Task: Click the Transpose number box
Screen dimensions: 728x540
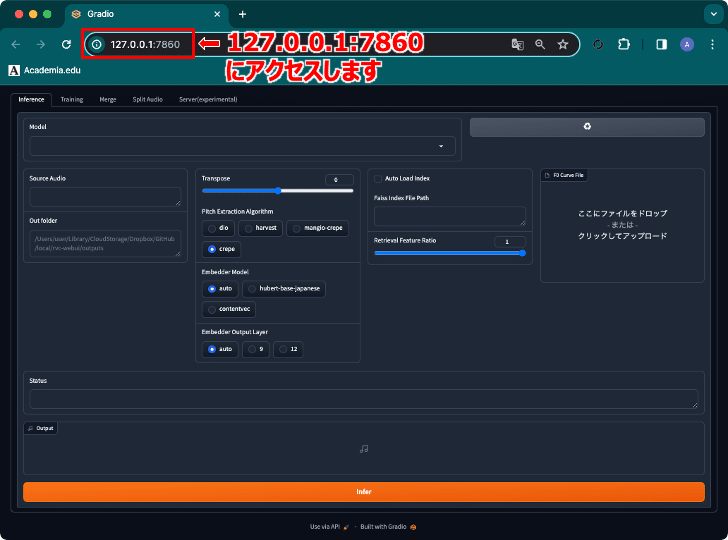Action: tap(339, 180)
